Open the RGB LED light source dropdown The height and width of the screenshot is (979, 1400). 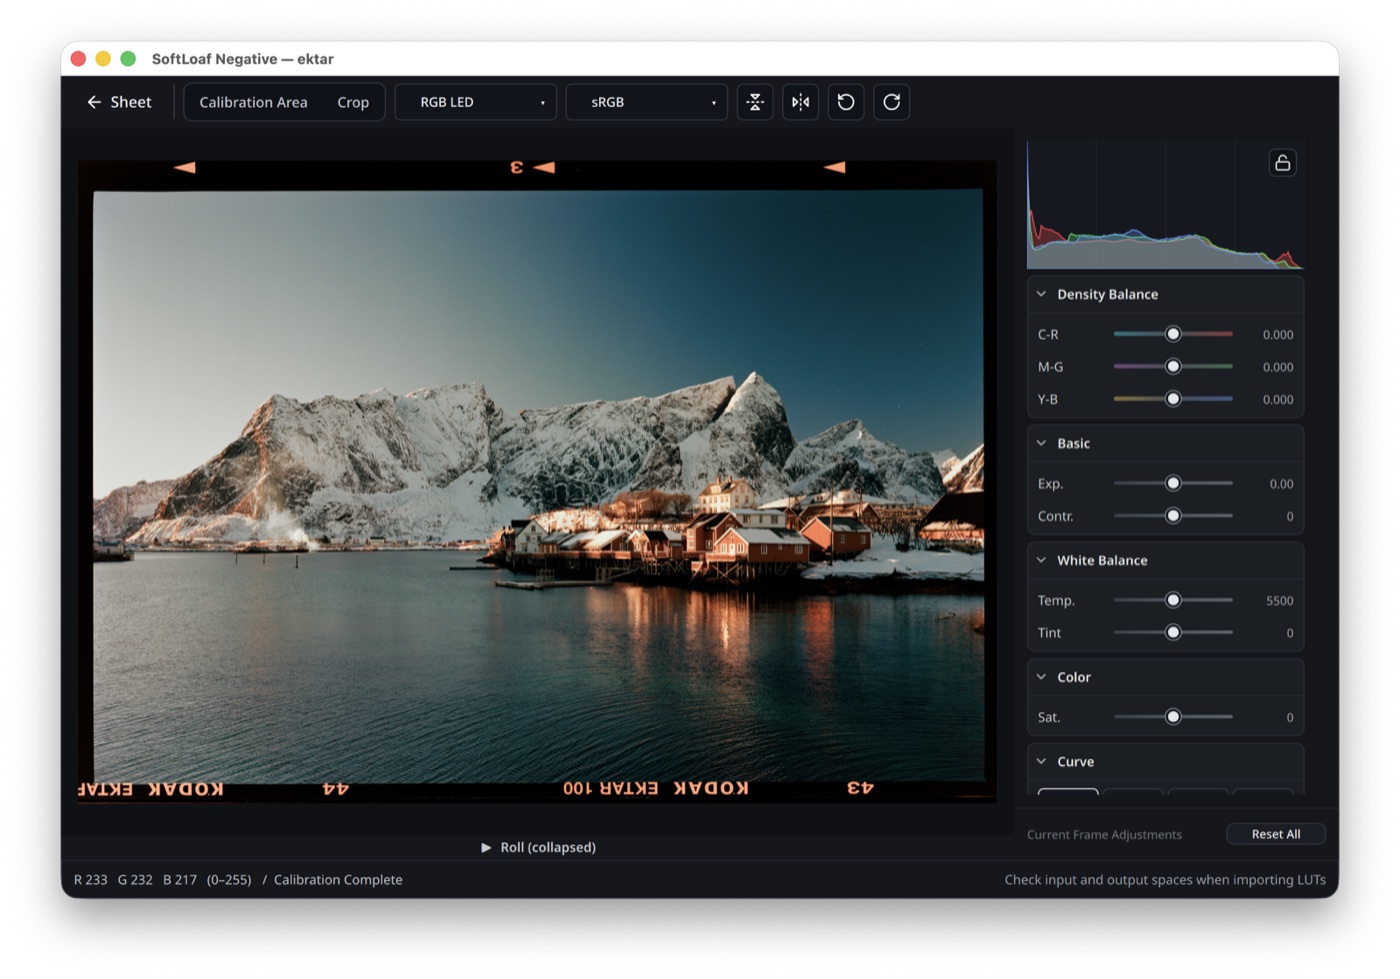click(476, 102)
